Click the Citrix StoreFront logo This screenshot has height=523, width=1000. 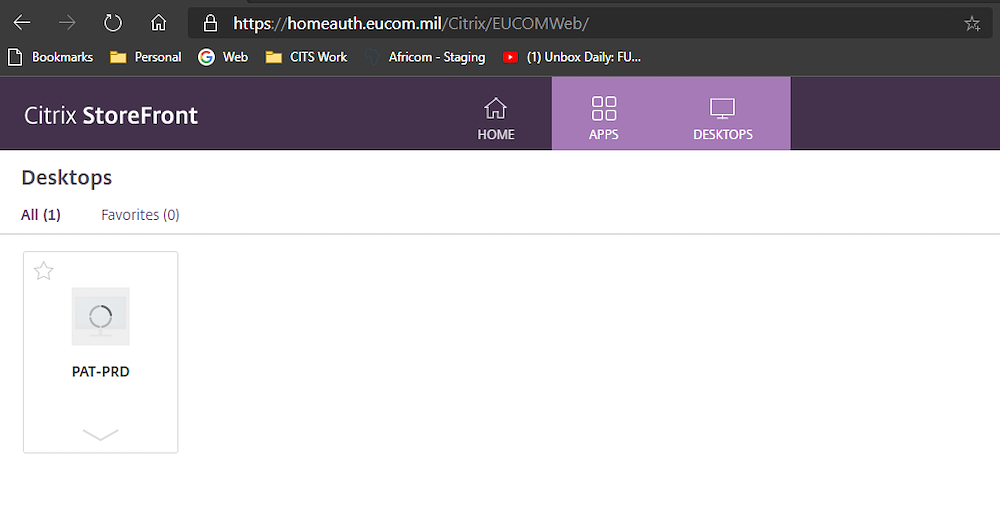tap(111, 115)
